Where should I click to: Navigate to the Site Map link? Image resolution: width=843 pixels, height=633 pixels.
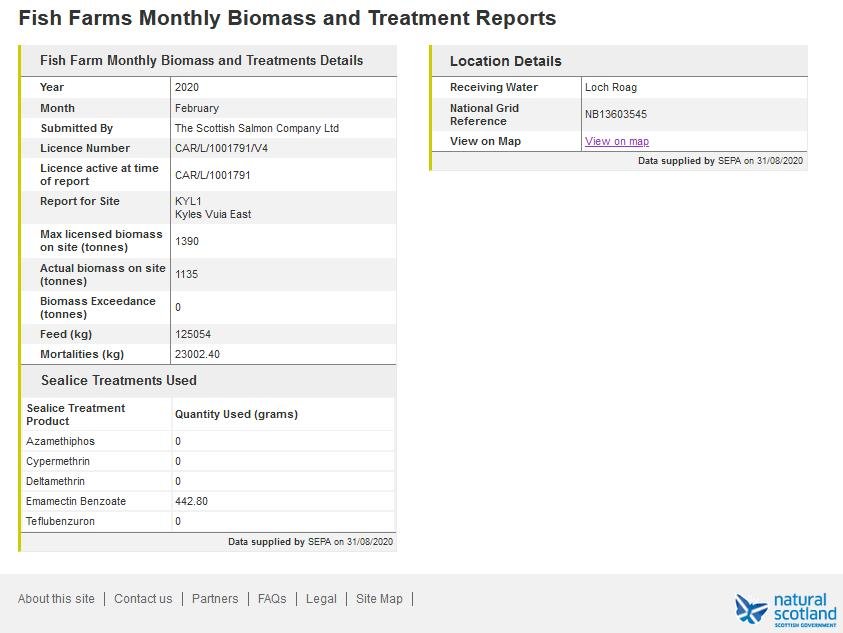(379, 599)
